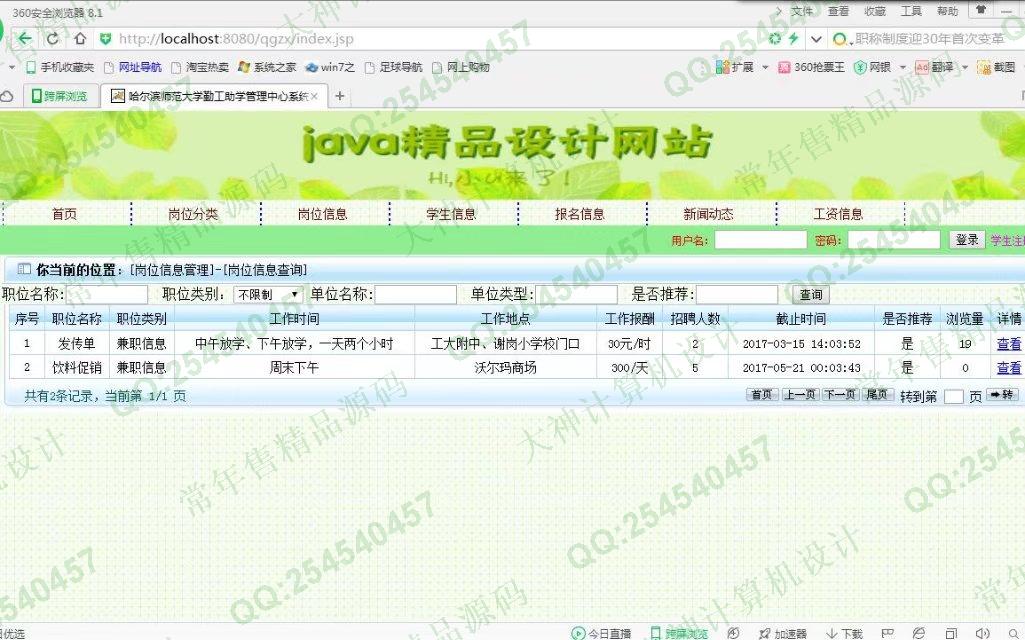
Task: Open 新闻动态 navigation item
Action: (709, 214)
